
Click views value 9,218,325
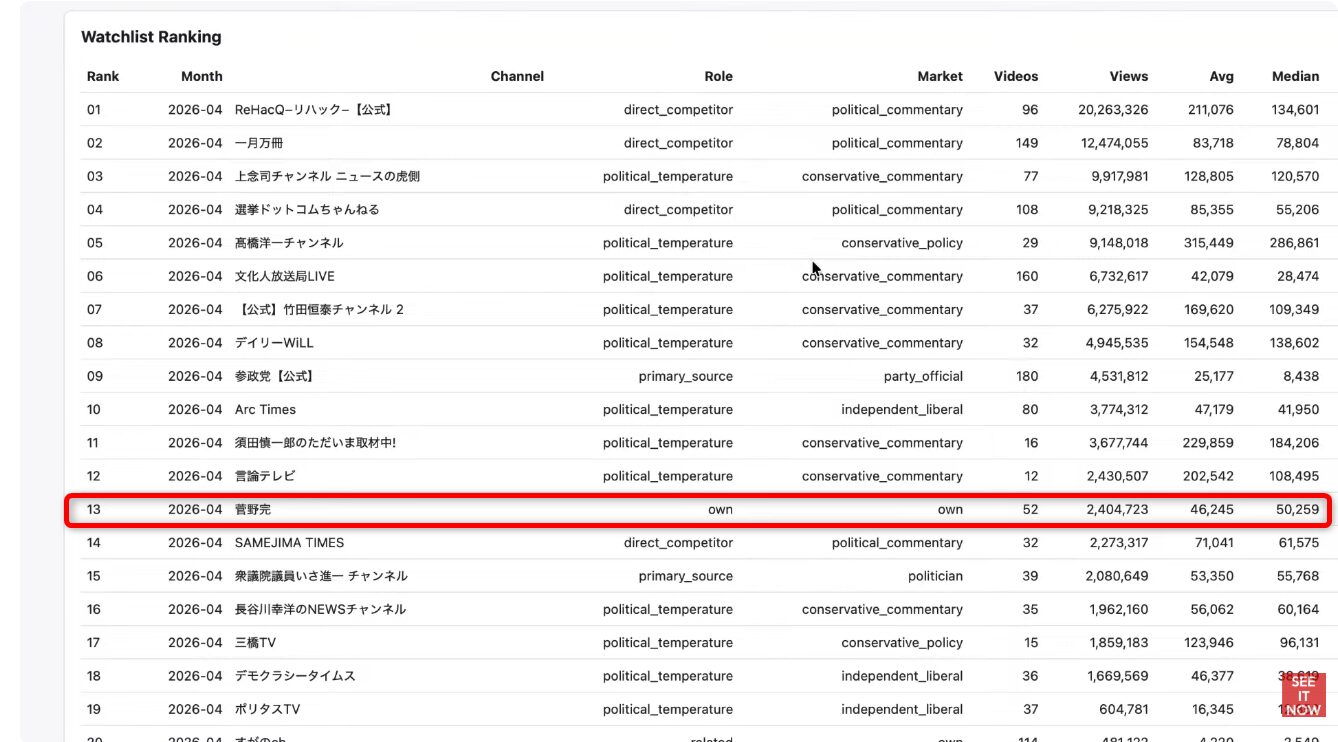(1118, 210)
